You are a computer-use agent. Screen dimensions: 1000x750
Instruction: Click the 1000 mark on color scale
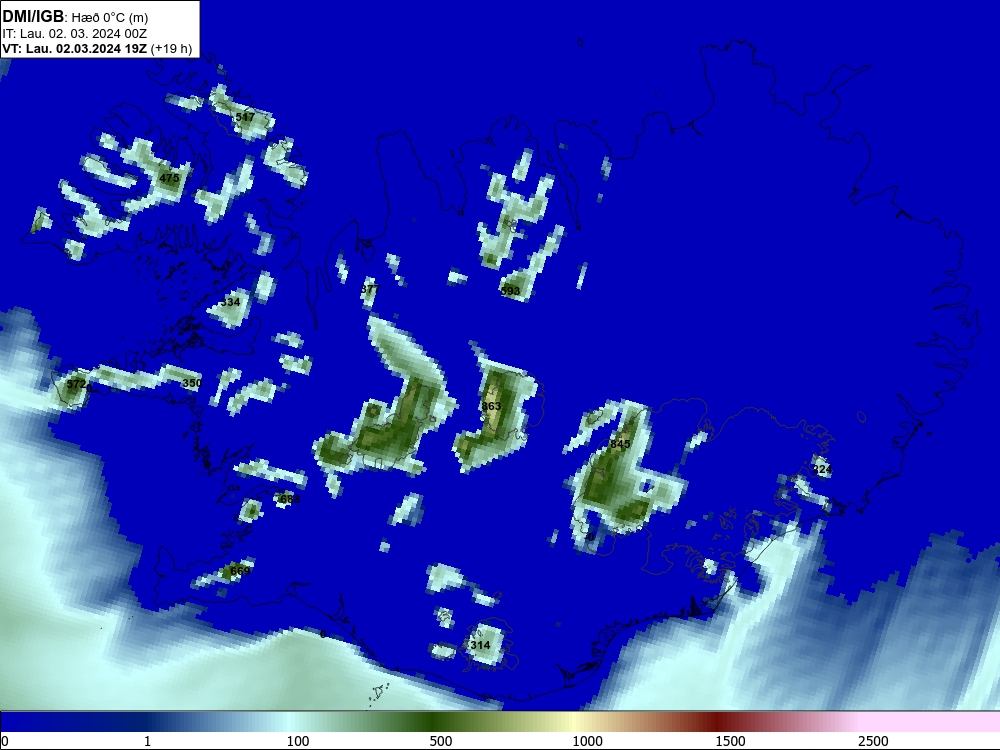click(587, 741)
